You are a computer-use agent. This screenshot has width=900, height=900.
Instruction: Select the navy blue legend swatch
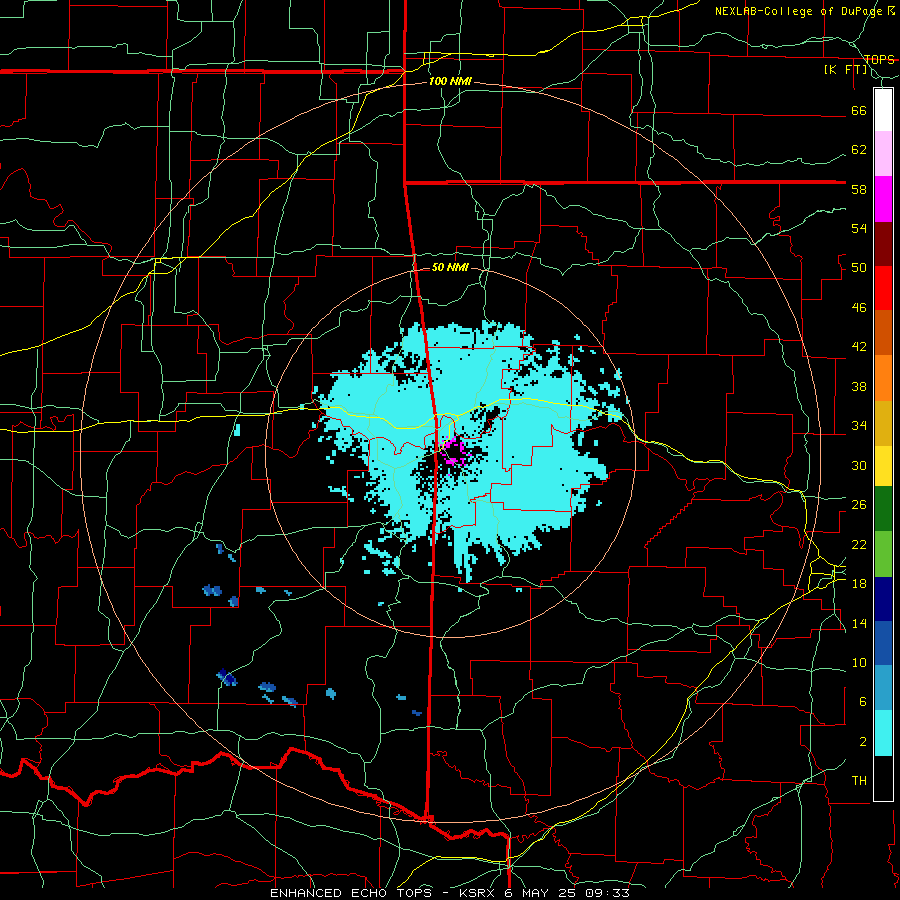point(883,599)
